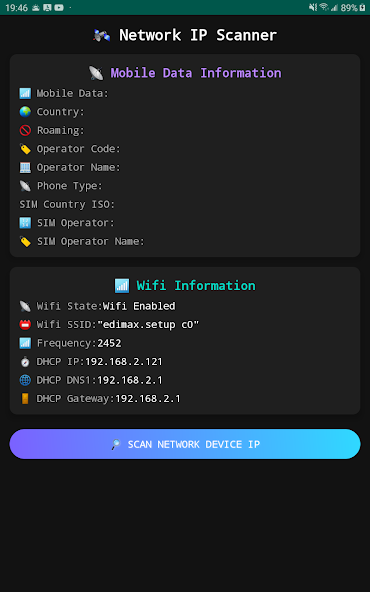Click the satellite dish icon next to Mobile Data Information
This screenshot has height=592, width=370.
click(96, 73)
